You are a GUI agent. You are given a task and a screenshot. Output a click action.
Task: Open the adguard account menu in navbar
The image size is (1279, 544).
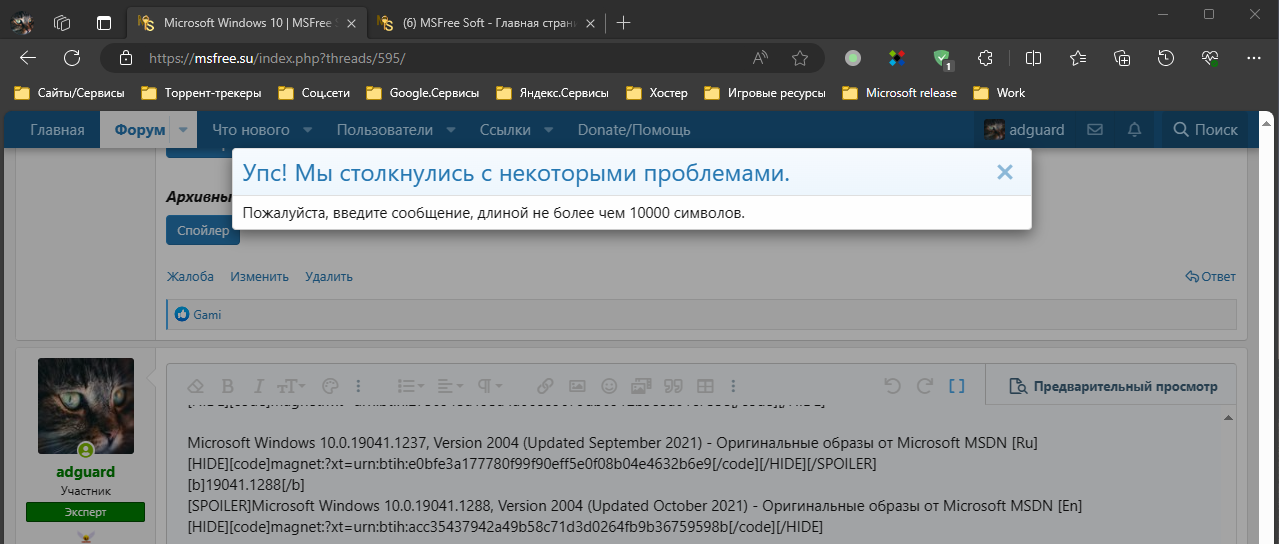coord(1025,129)
